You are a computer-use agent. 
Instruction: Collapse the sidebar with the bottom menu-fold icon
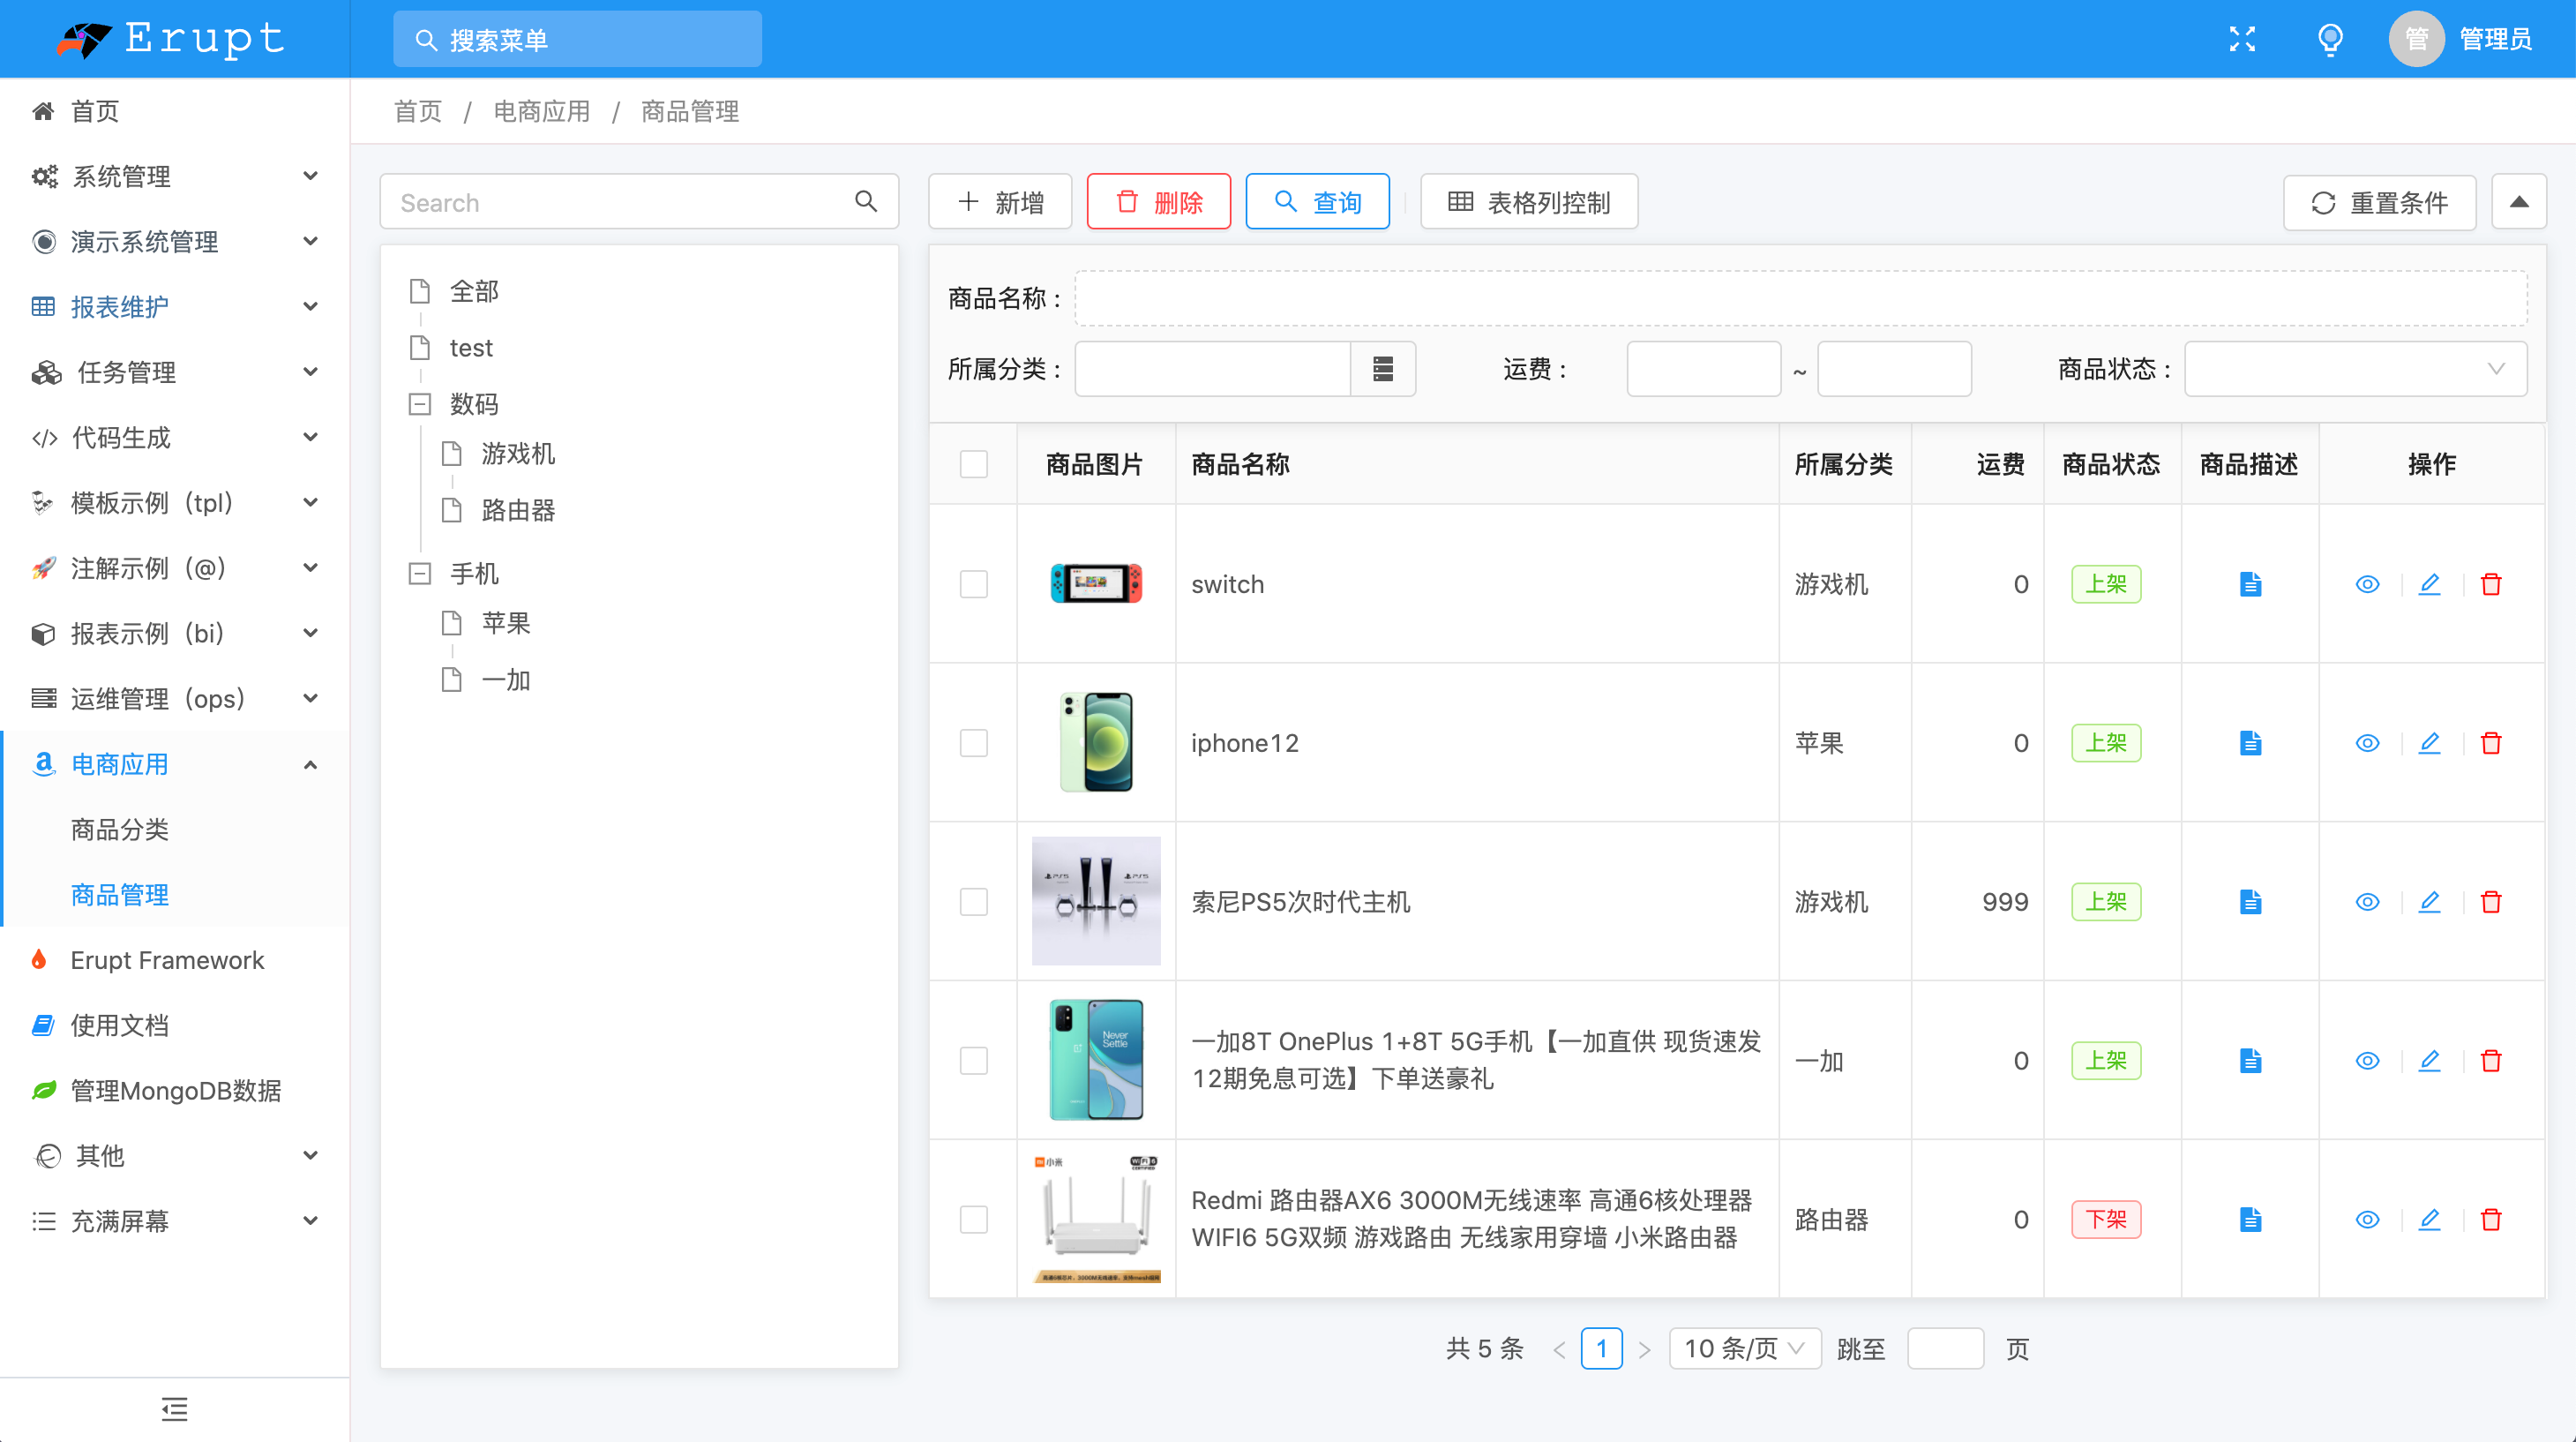pyautogui.click(x=174, y=1409)
